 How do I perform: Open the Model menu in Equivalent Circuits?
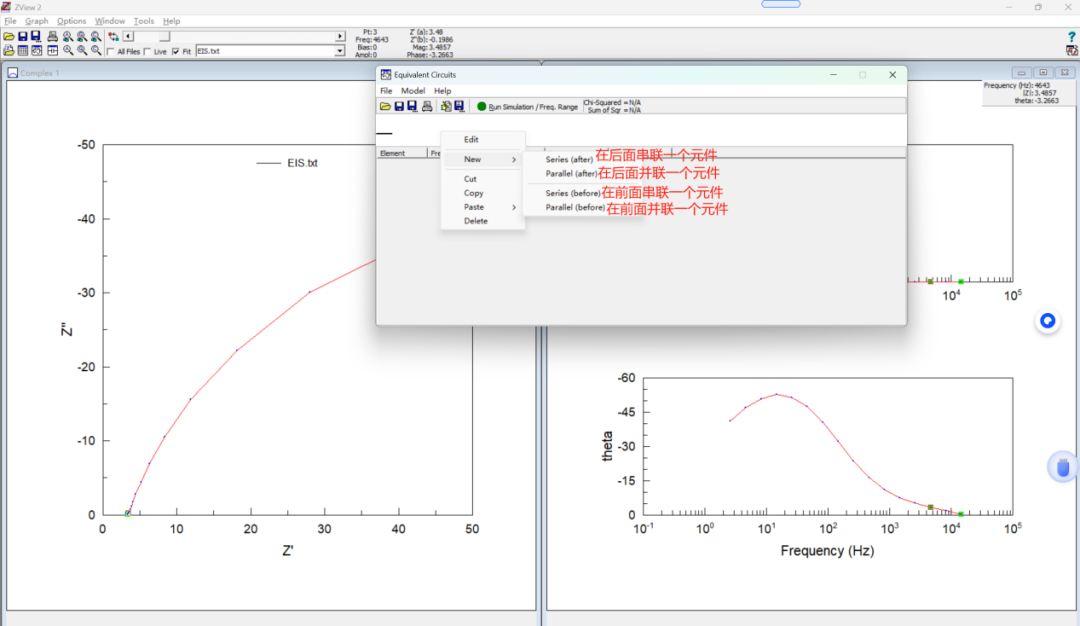(413, 91)
